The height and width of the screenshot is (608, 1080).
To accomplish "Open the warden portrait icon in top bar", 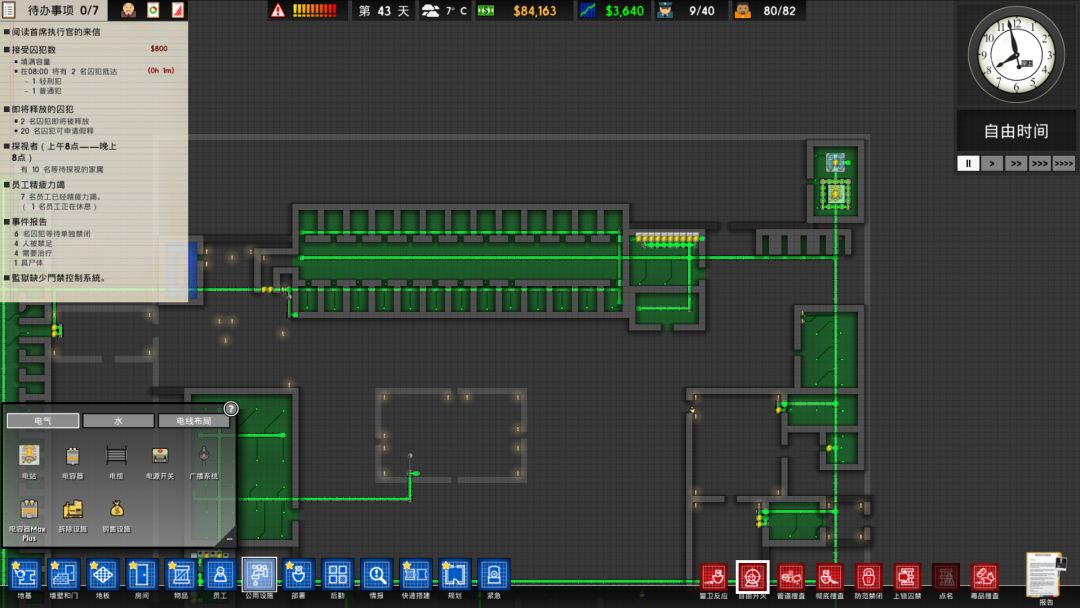I will click(129, 10).
